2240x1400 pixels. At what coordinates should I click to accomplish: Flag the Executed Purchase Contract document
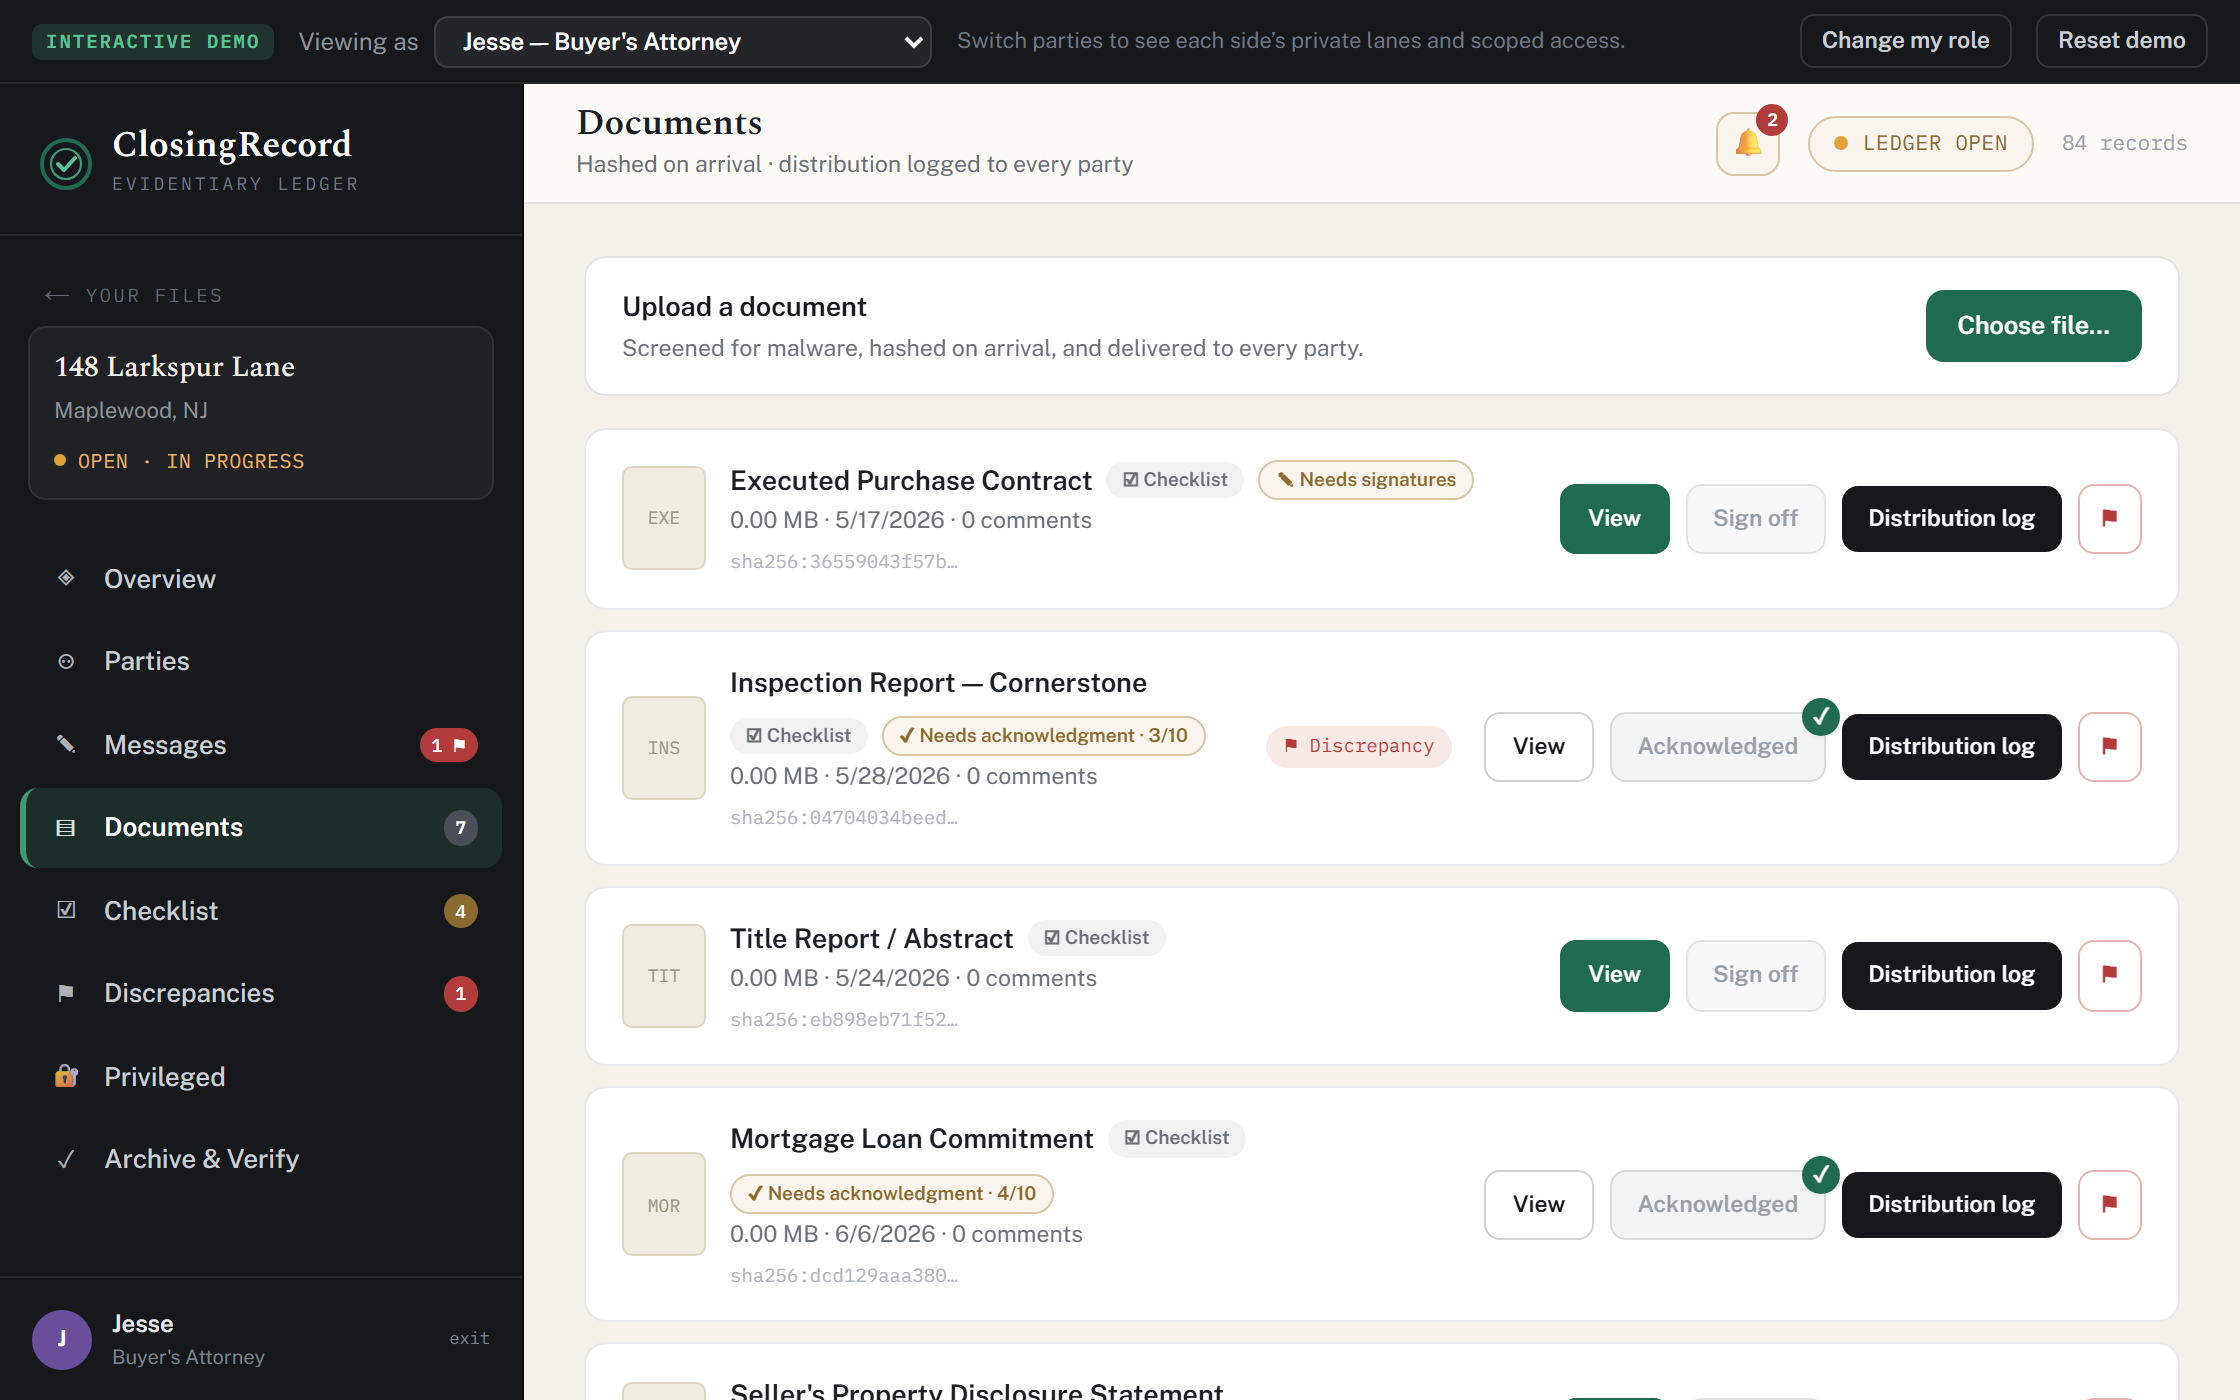(x=2109, y=518)
